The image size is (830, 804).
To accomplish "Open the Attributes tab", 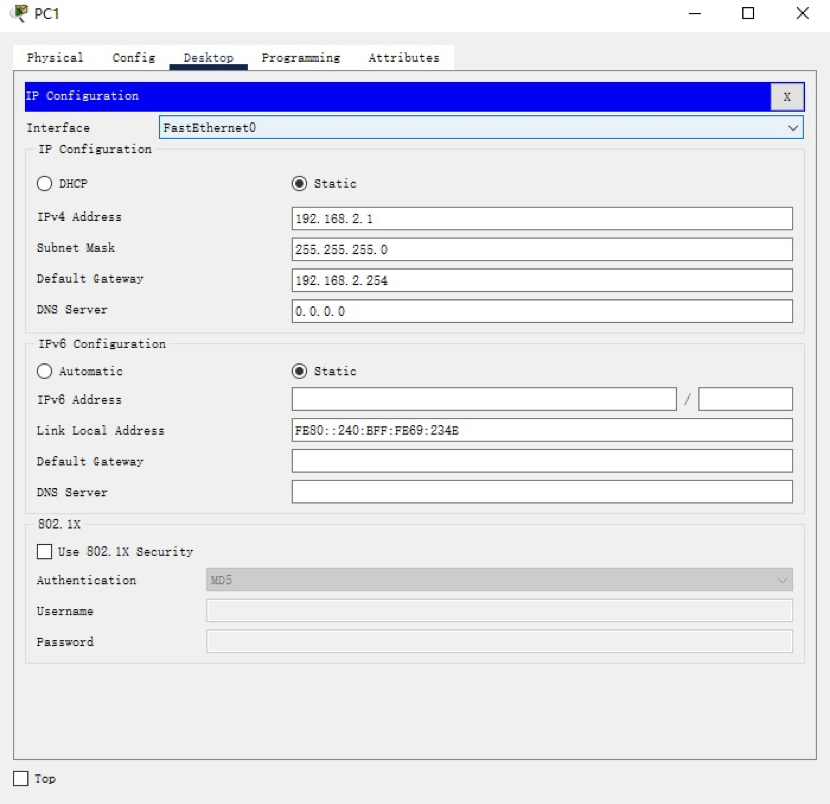I will (403, 58).
